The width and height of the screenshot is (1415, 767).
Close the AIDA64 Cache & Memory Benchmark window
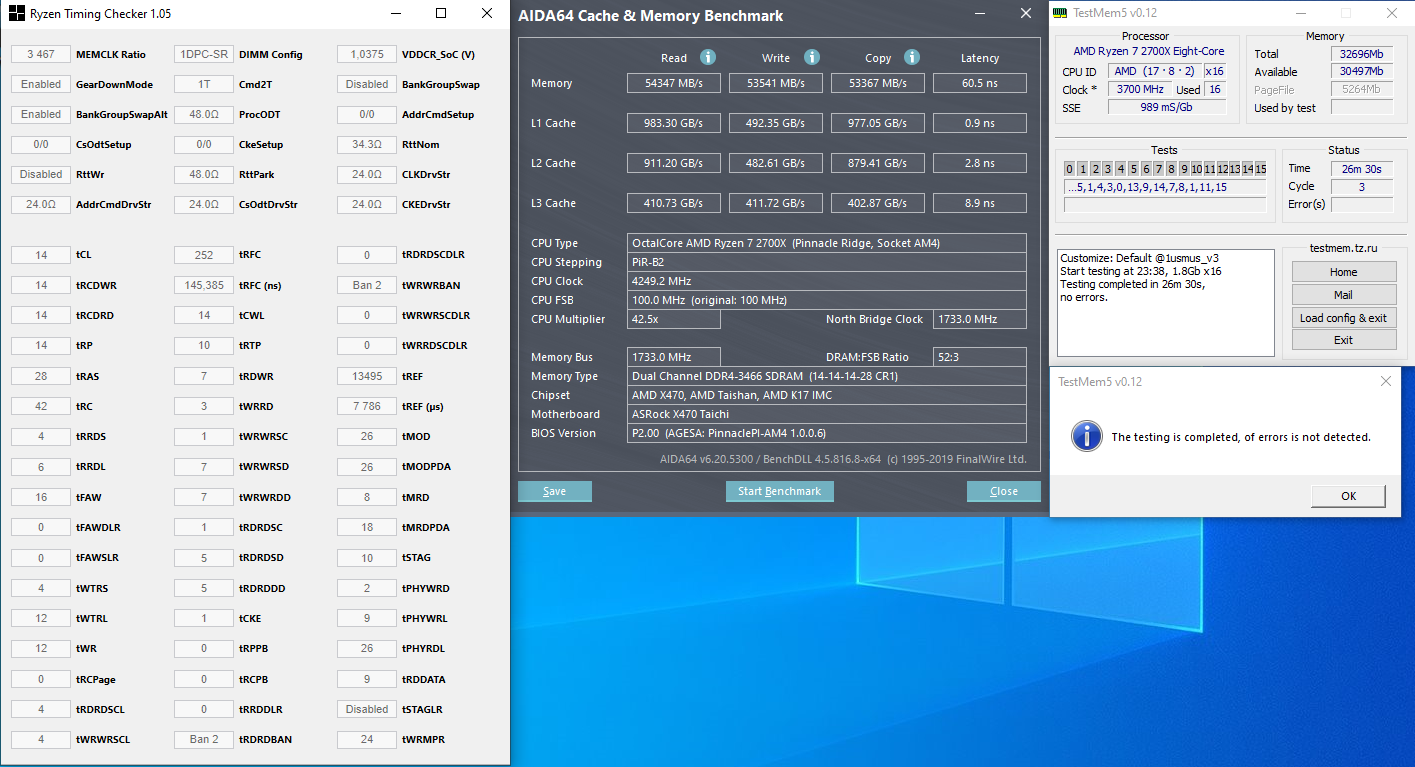point(1026,14)
